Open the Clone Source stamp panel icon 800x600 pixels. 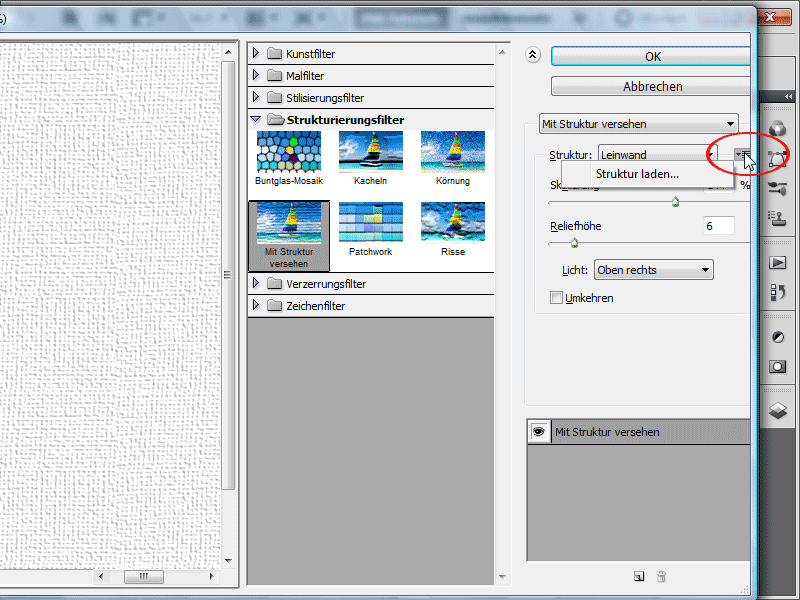778,219
